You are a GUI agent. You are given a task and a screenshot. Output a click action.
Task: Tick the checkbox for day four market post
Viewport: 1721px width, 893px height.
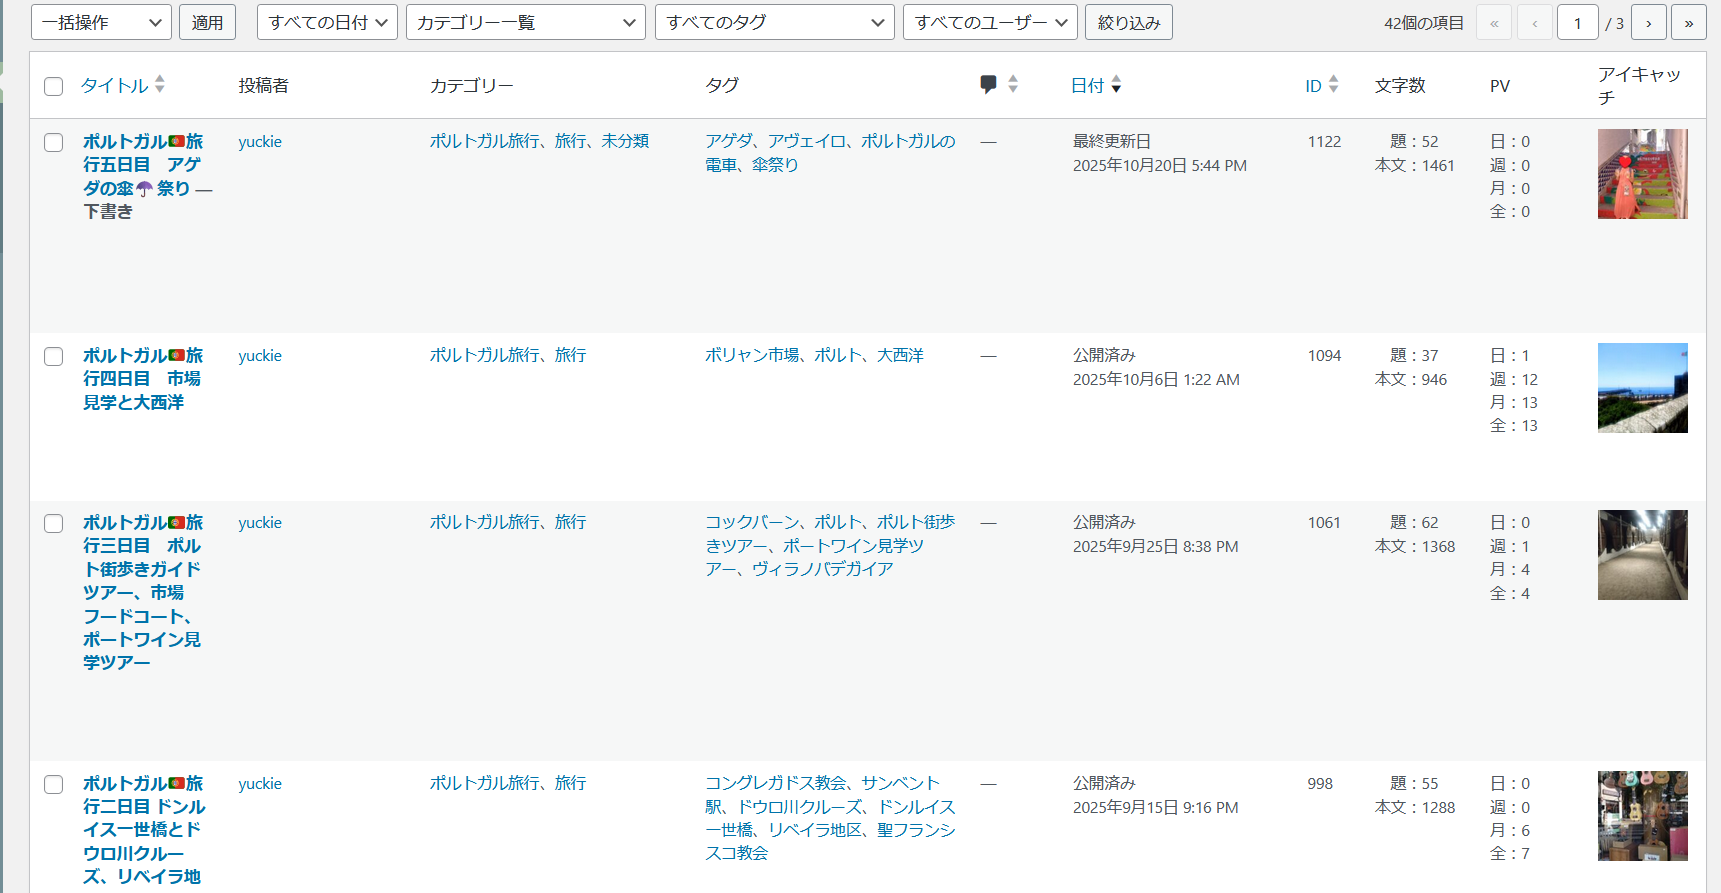coord(54,357)
